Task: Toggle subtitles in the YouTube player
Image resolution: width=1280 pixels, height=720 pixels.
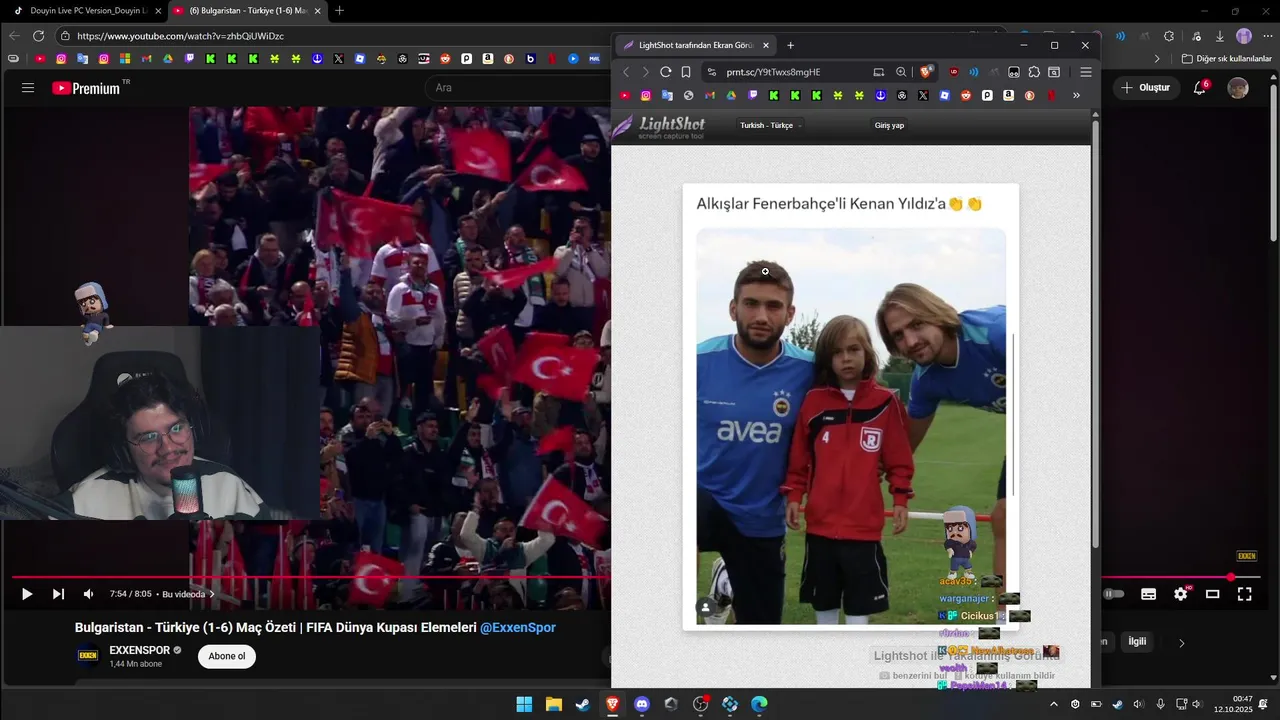Action: [x=1148, y=594]
